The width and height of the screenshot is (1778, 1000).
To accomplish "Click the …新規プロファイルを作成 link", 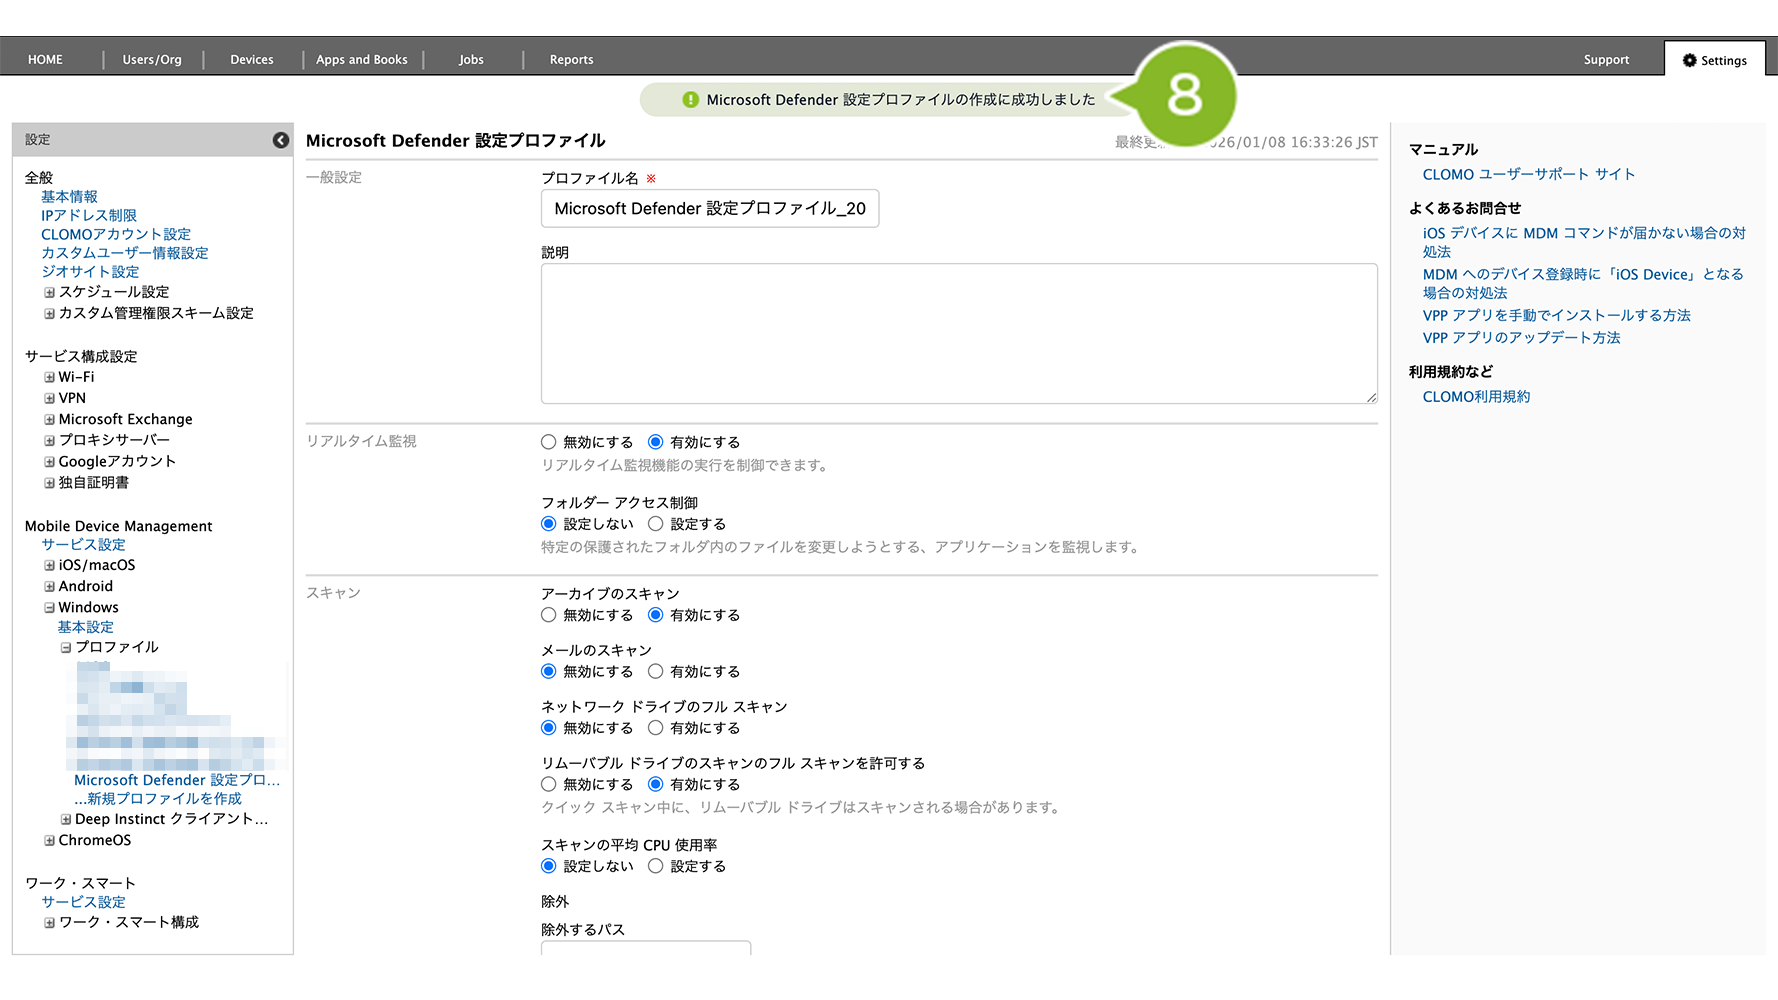I will 158,799.
